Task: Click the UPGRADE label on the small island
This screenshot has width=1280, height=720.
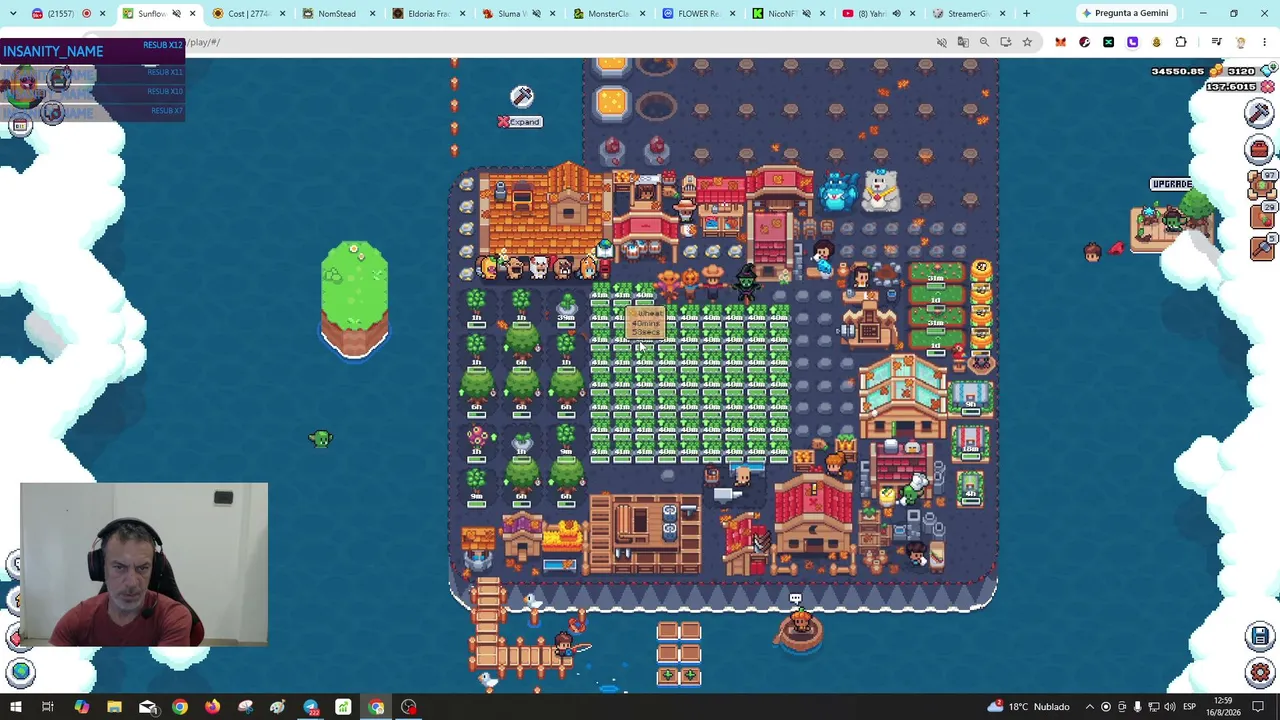Action: point(1171,185)
